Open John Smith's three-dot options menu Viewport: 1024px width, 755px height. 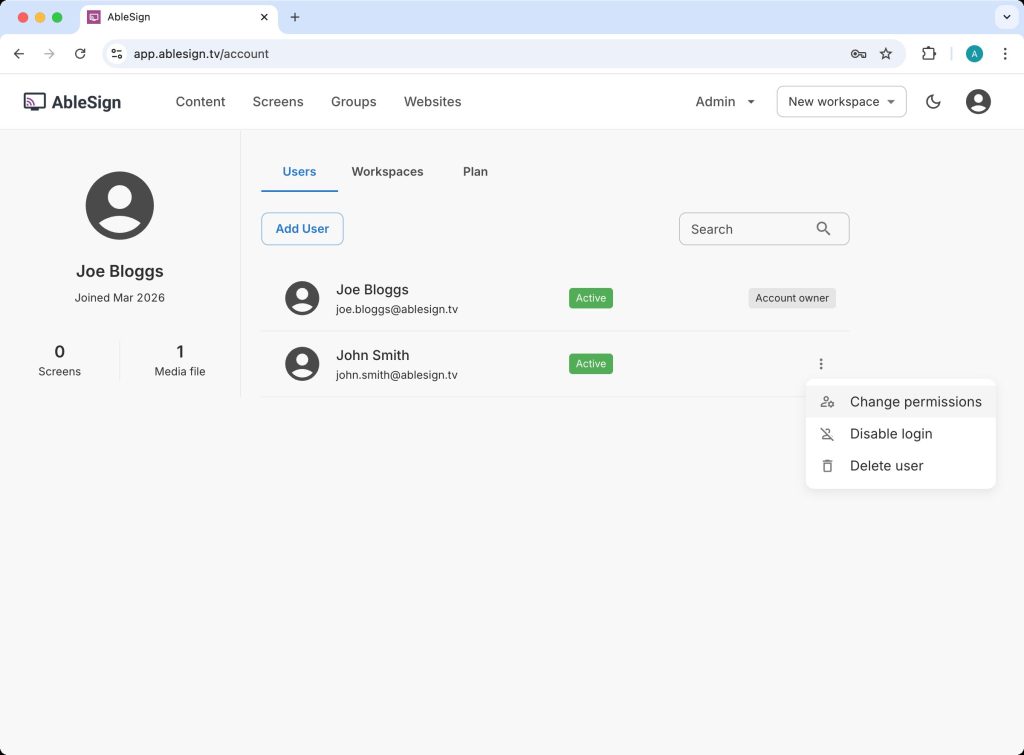point(821,364)
